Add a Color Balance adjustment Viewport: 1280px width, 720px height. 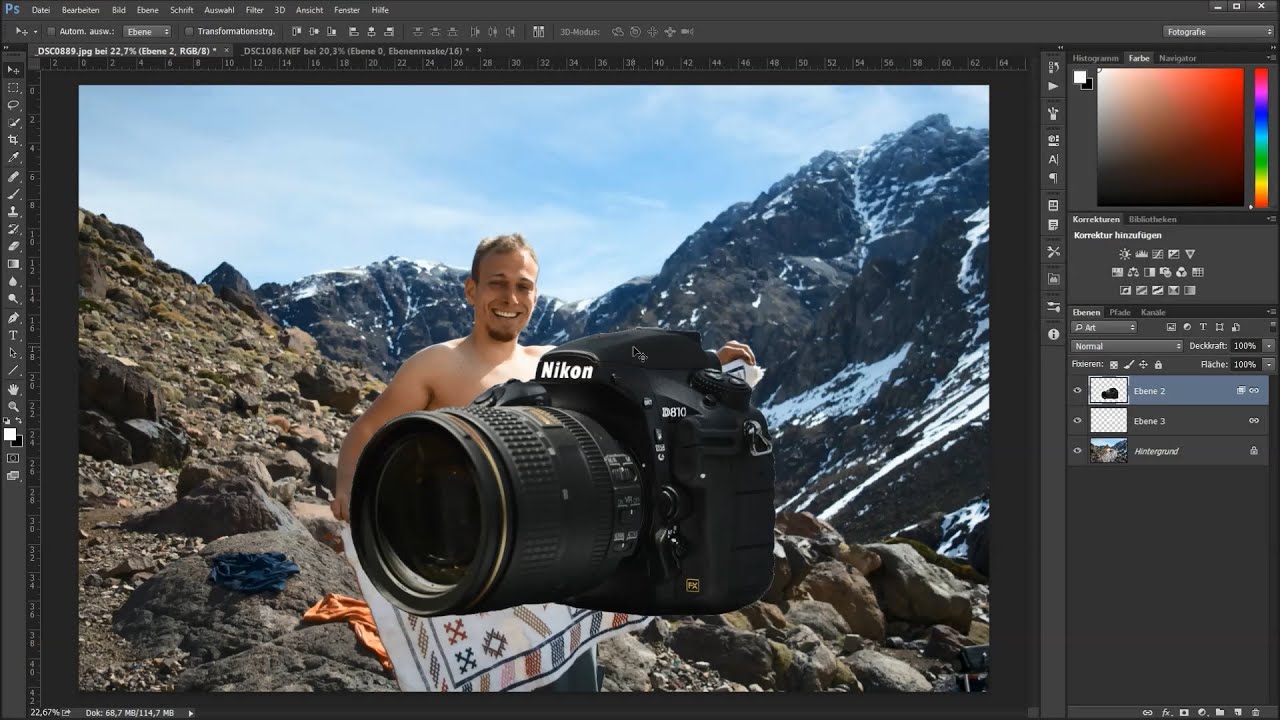(1133, 272)
